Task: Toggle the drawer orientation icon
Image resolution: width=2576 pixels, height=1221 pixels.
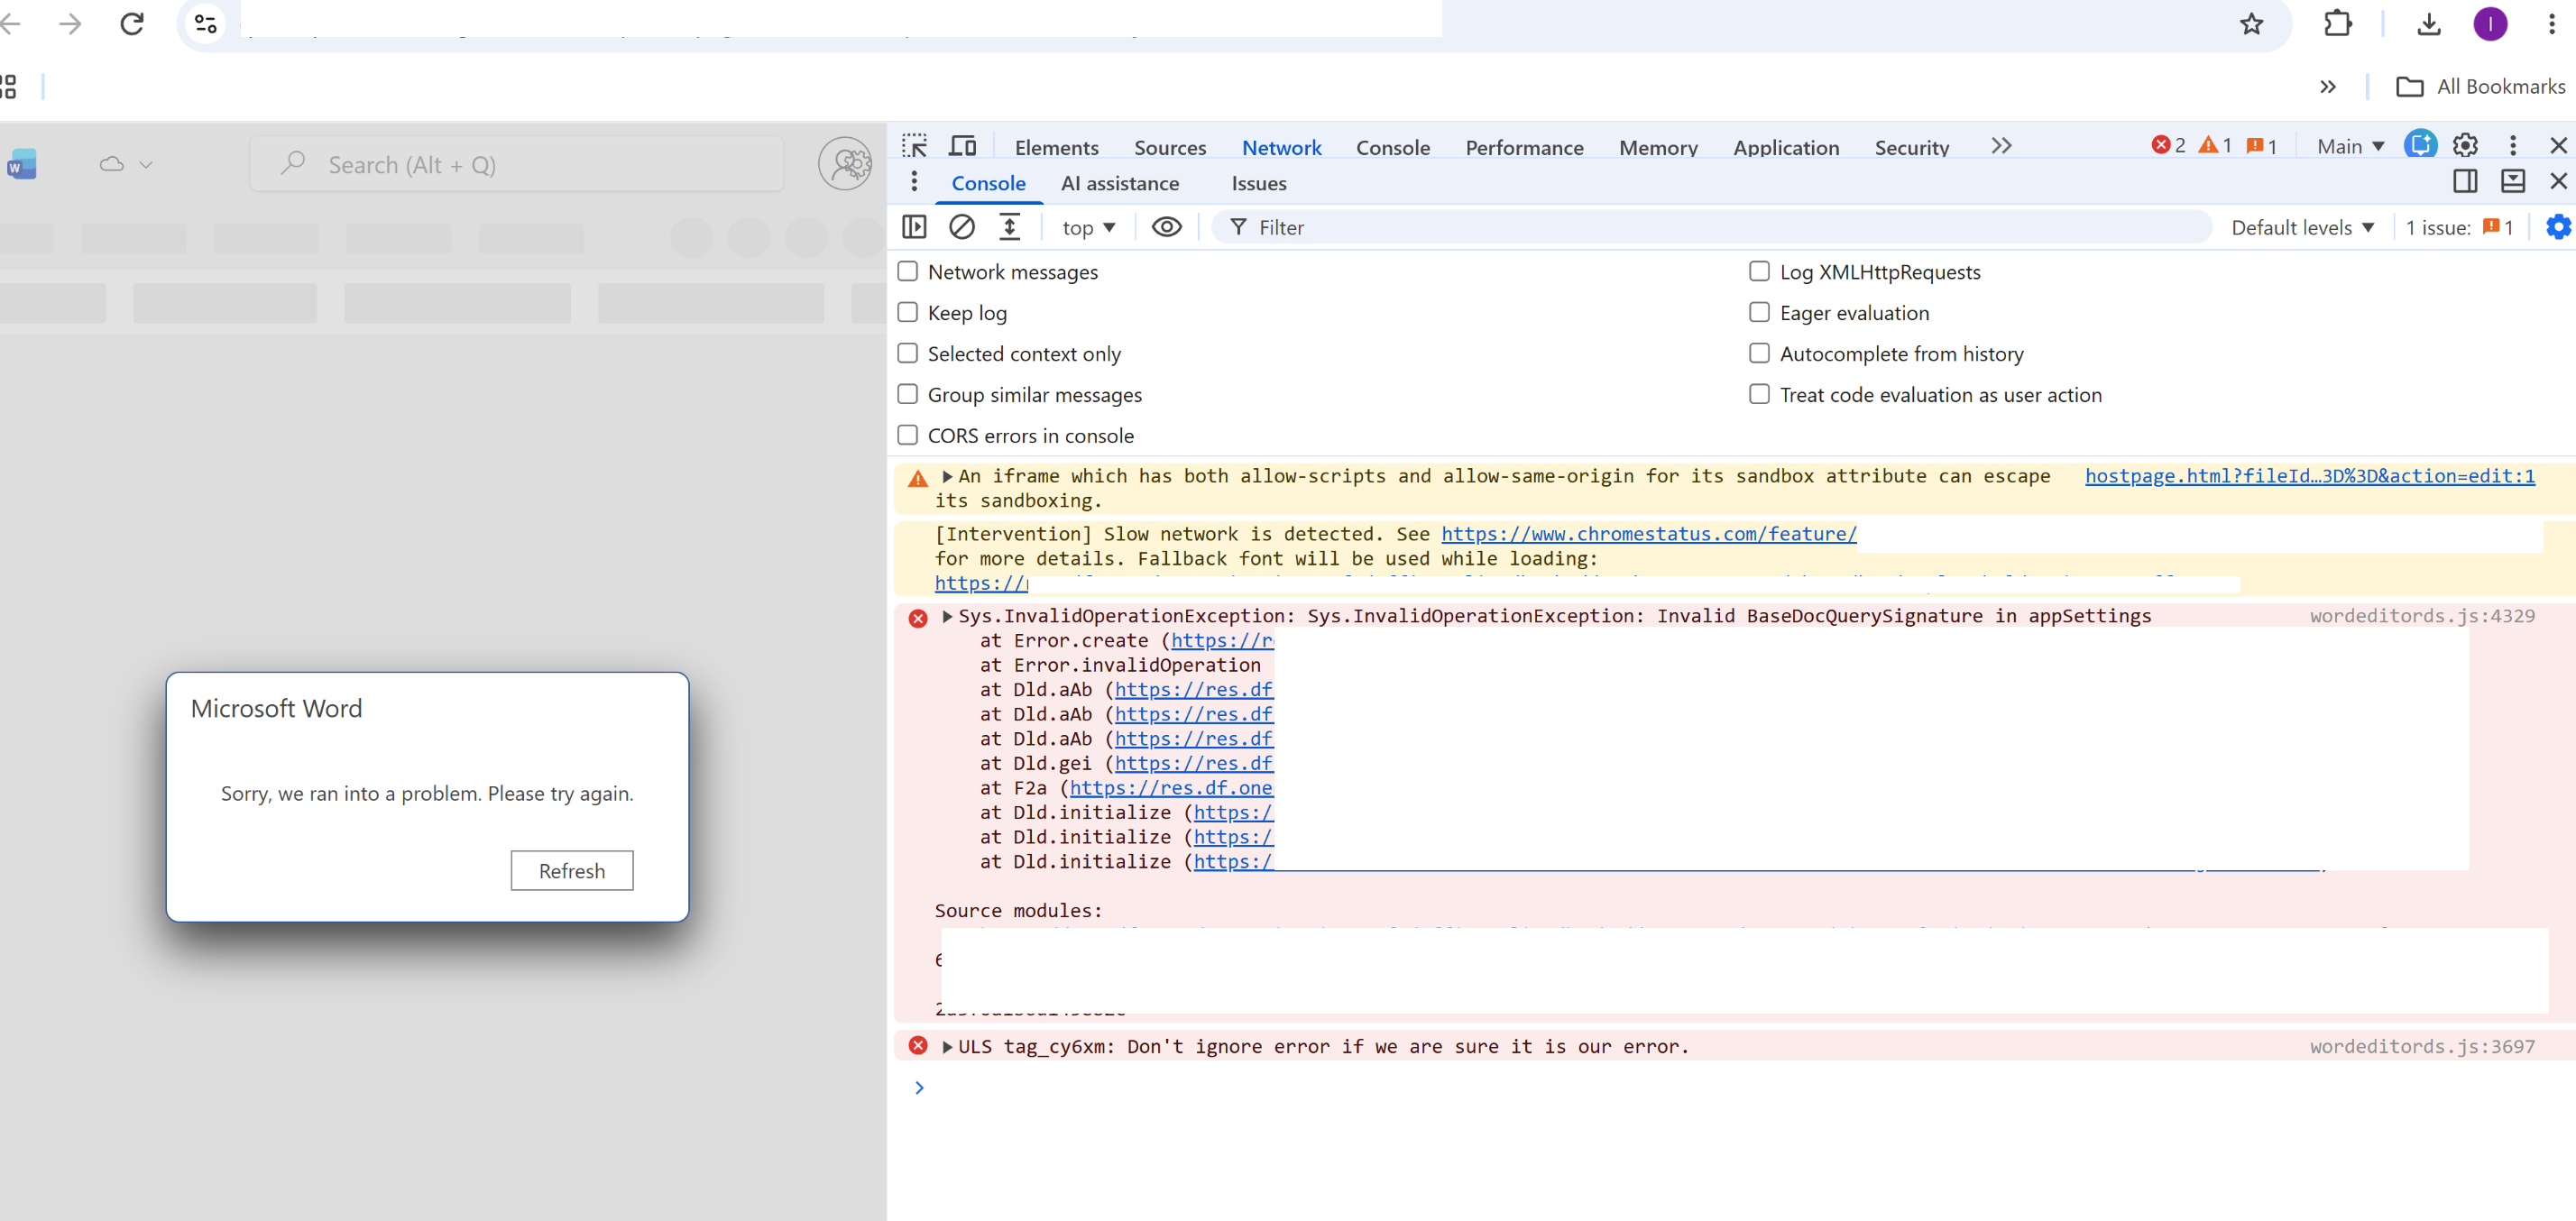Action: coord(2465,181)
